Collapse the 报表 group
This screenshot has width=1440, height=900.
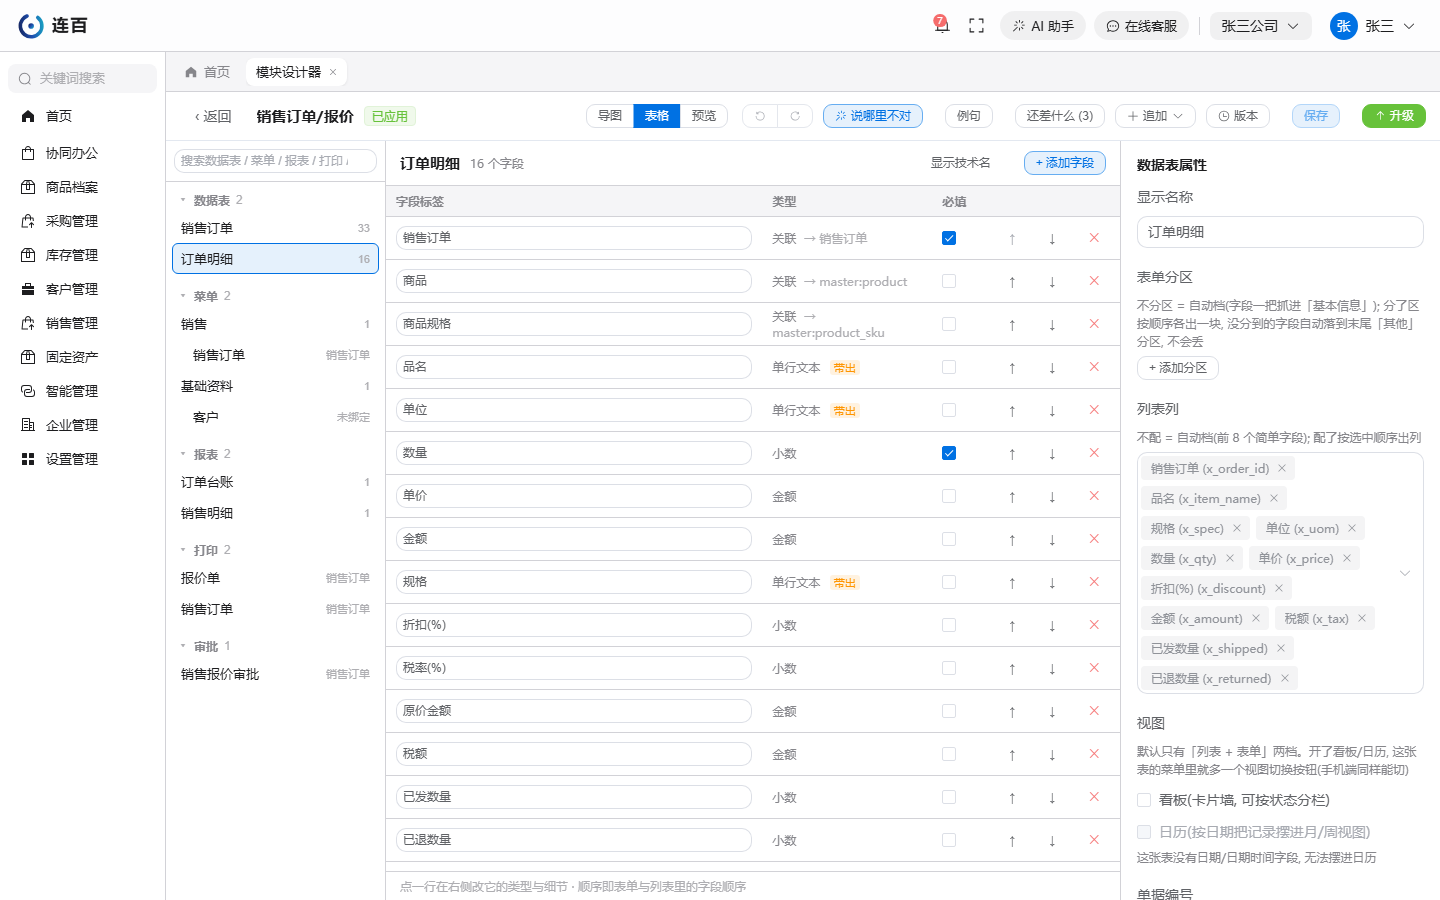[183, 454]
